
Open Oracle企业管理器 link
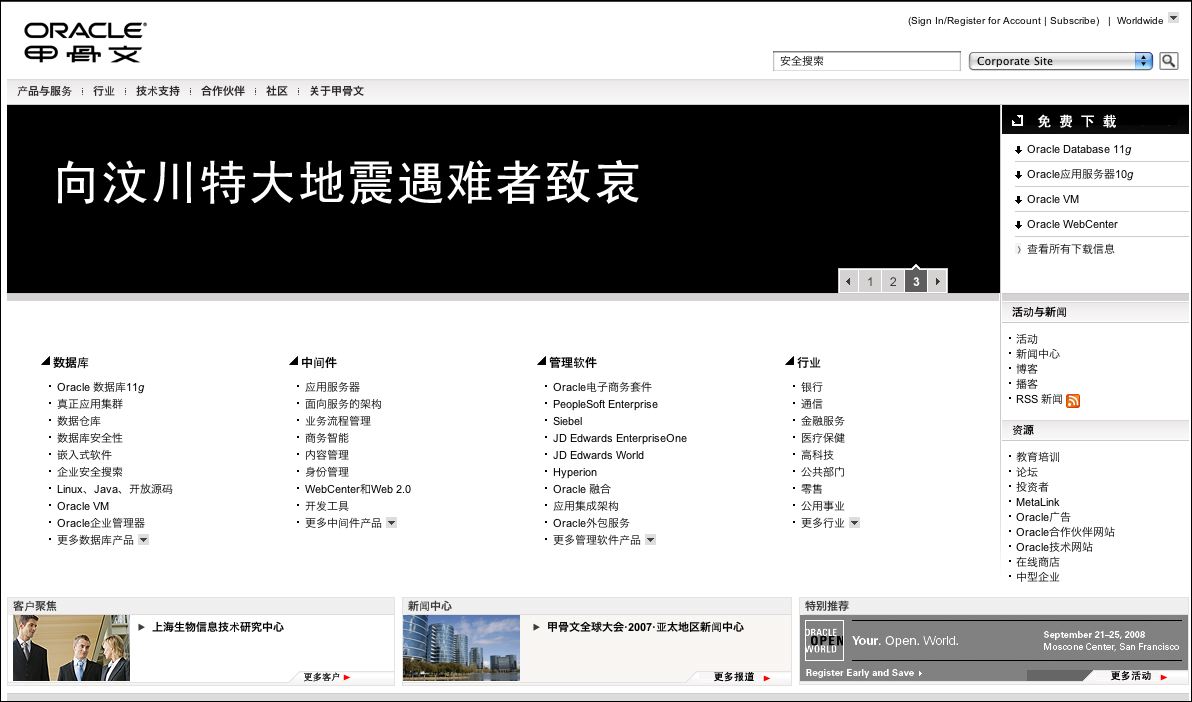click(101, 523)
